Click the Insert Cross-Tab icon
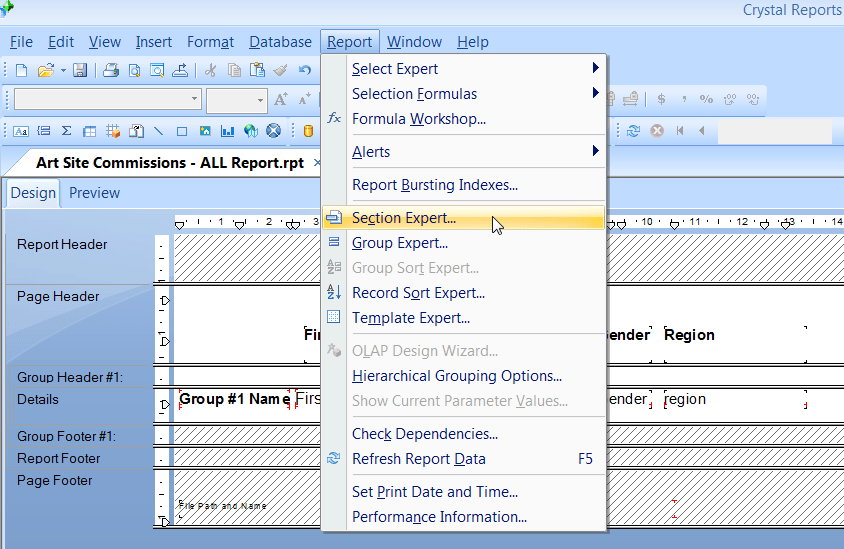Viewport: 844px width, 549px height. (x=89, y=131)
